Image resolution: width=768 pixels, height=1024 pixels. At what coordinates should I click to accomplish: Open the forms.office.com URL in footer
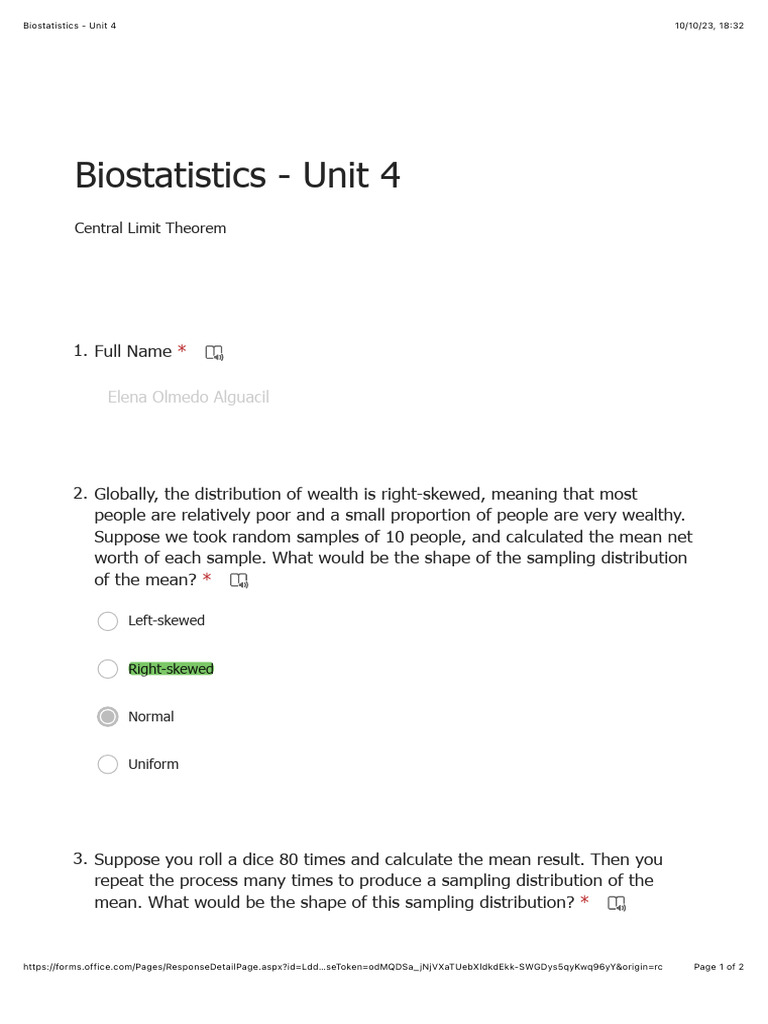(342, 967)
